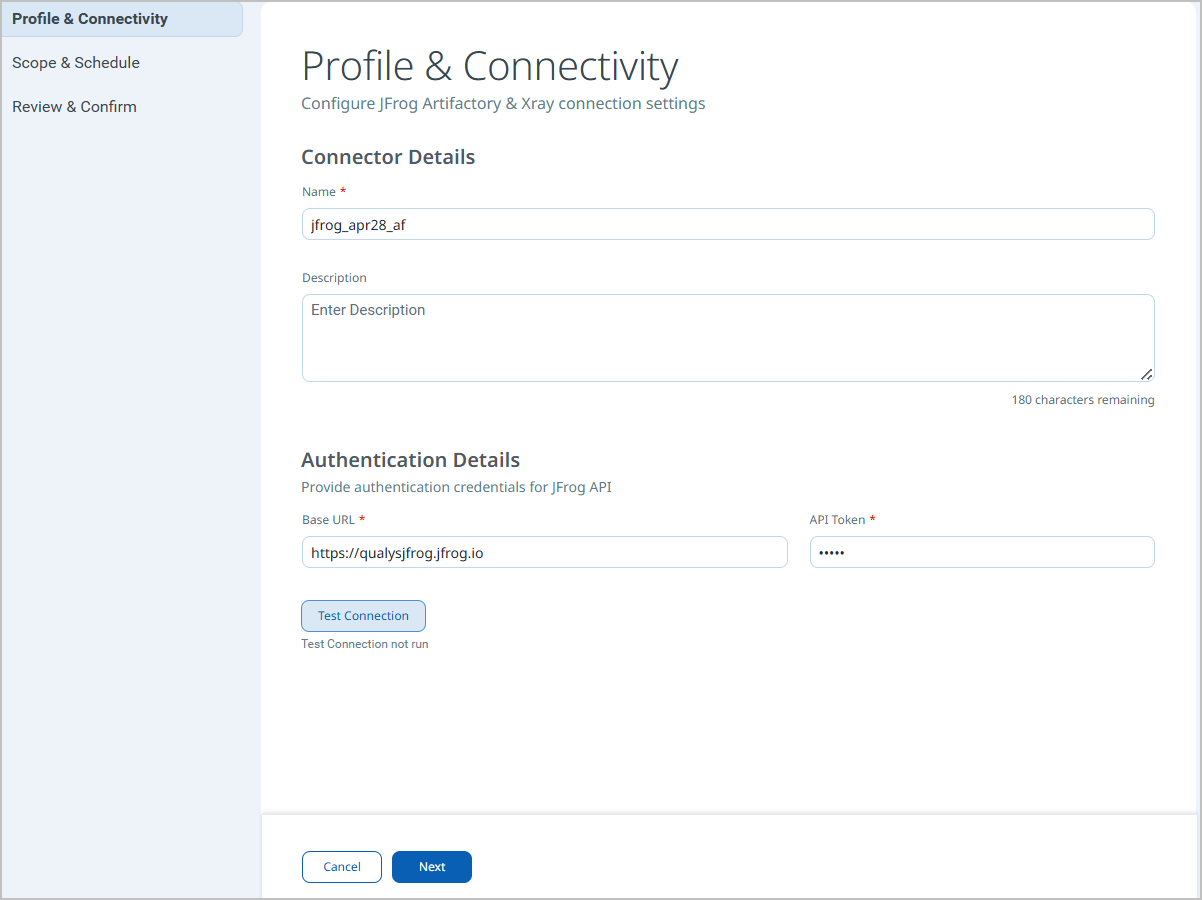Click the Authentication Details heading
The image size is (1202, 900).
coord(411,460)
